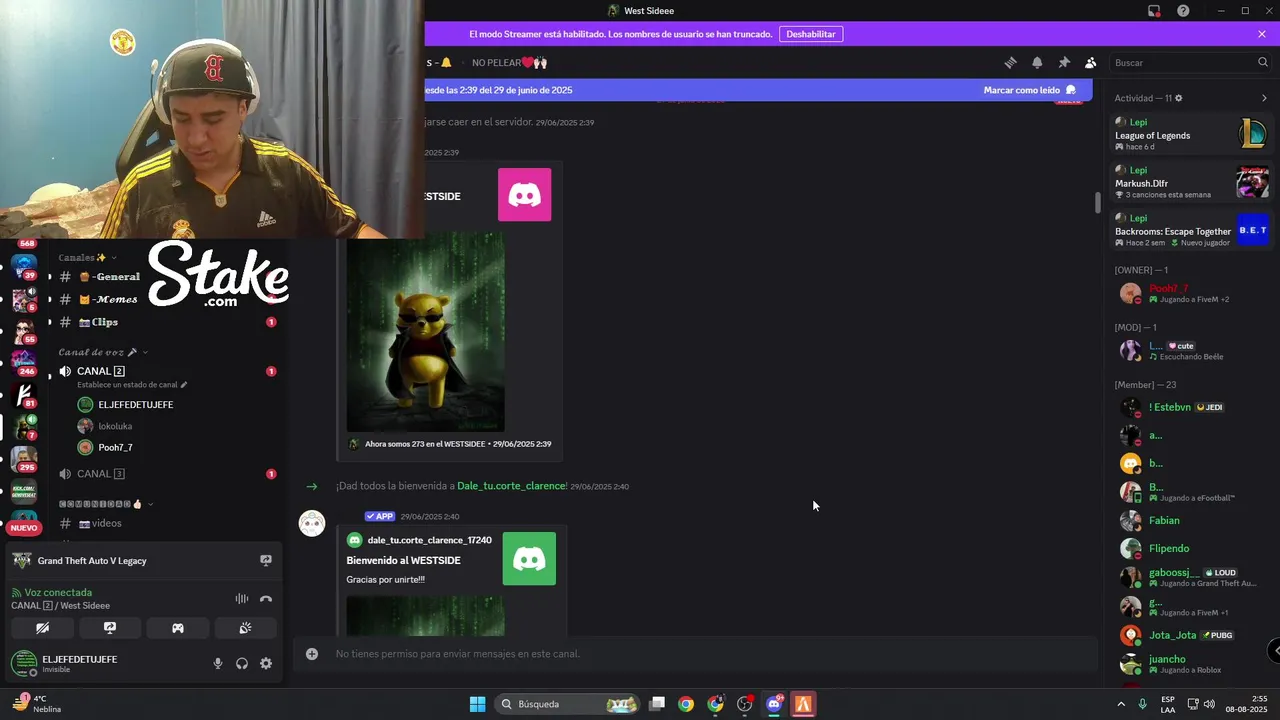Open the Discord inbox icon

click(x=1154, y=11)
